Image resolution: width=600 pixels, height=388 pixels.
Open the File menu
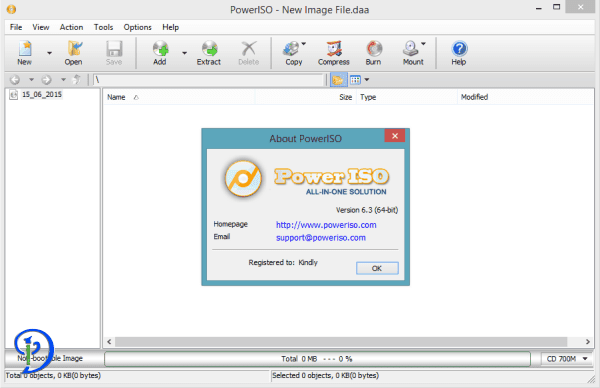[x=16, y=27]
